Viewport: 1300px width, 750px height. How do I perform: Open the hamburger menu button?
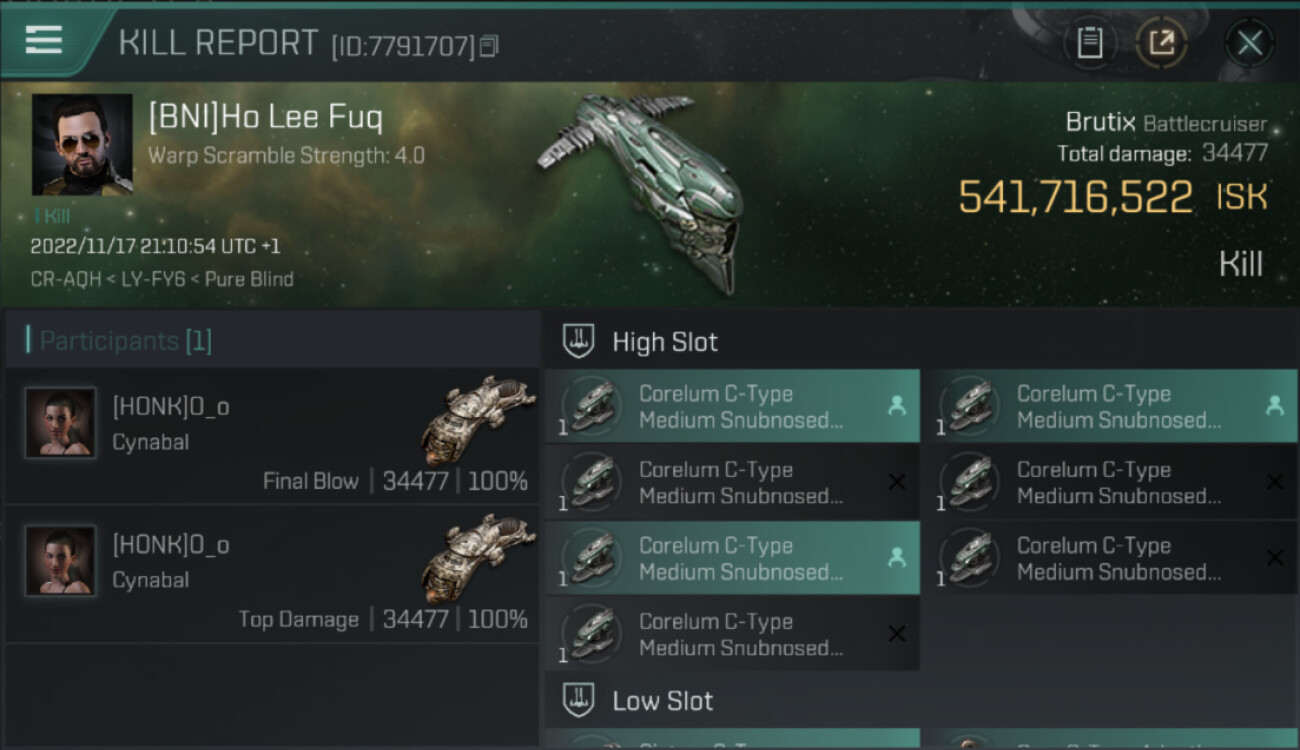[44, 40]
